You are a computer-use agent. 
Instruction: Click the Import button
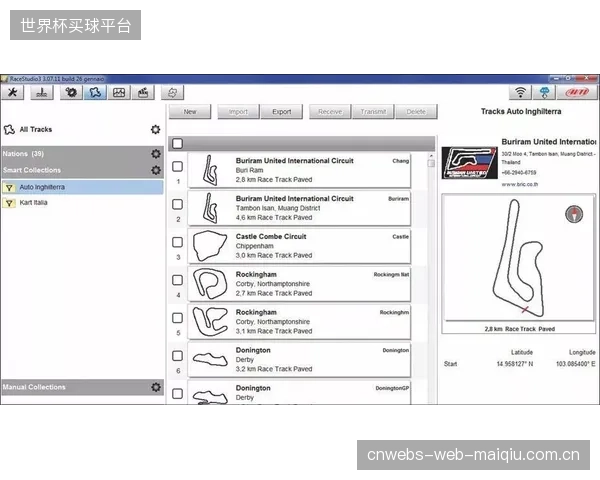pyautogui.click(x=238, y=112)
